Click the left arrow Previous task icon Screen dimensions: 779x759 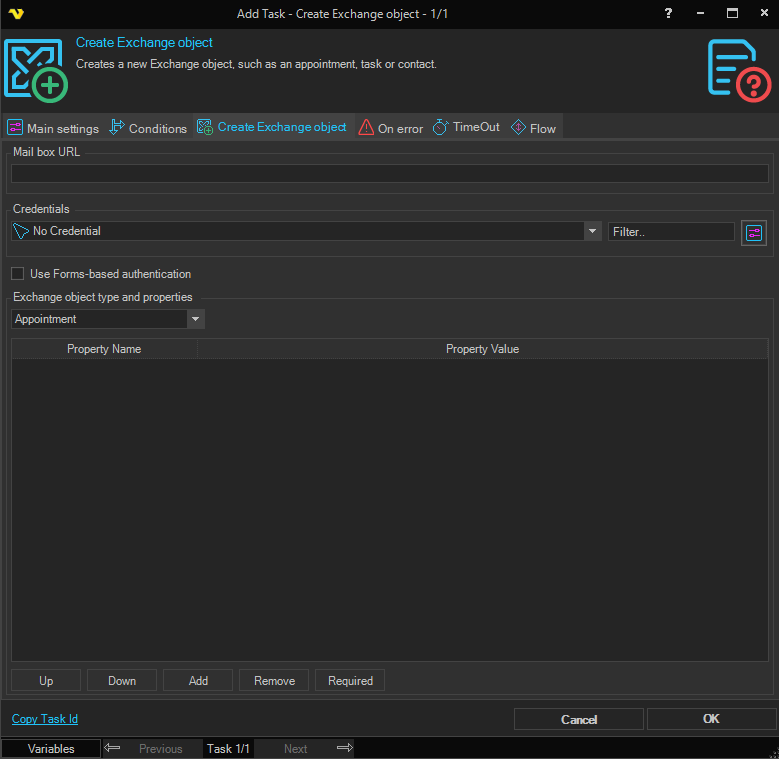[x=113, y=748]
